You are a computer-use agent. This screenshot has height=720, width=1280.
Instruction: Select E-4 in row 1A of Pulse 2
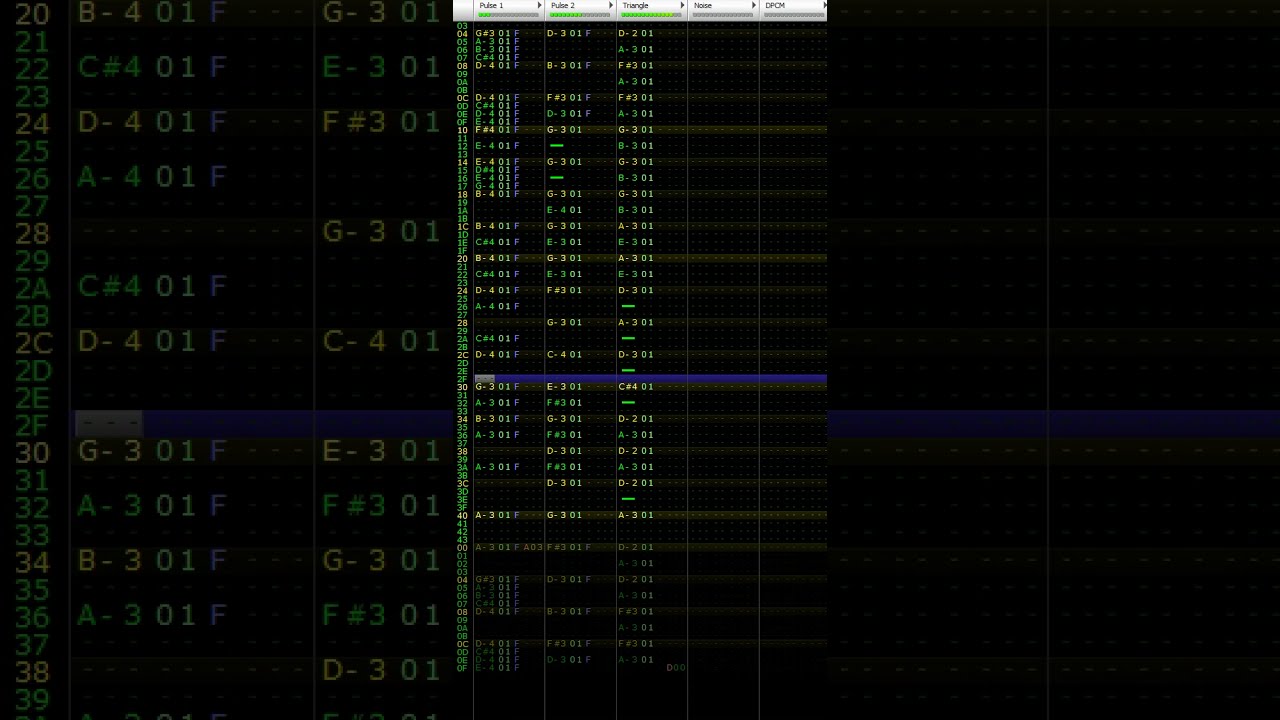[556, 210]
